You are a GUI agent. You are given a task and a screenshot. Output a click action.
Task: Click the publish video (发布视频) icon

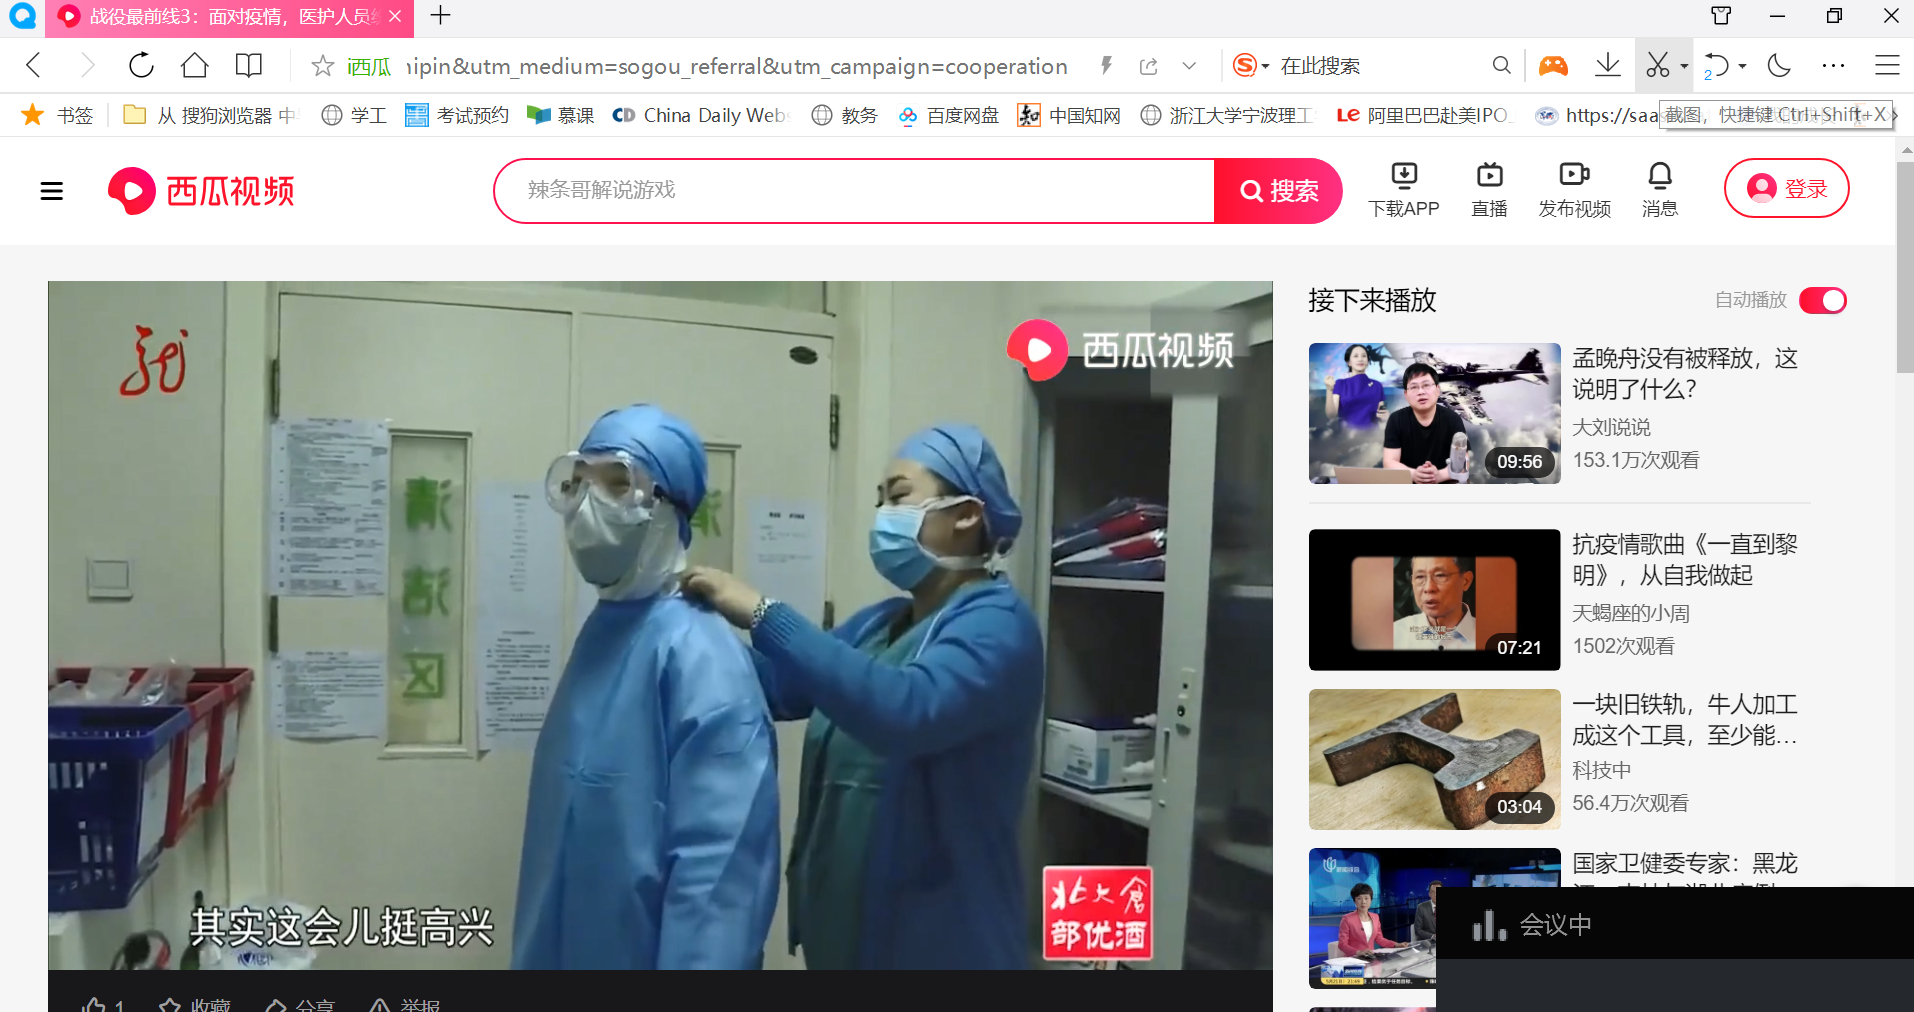point(1574,177)
